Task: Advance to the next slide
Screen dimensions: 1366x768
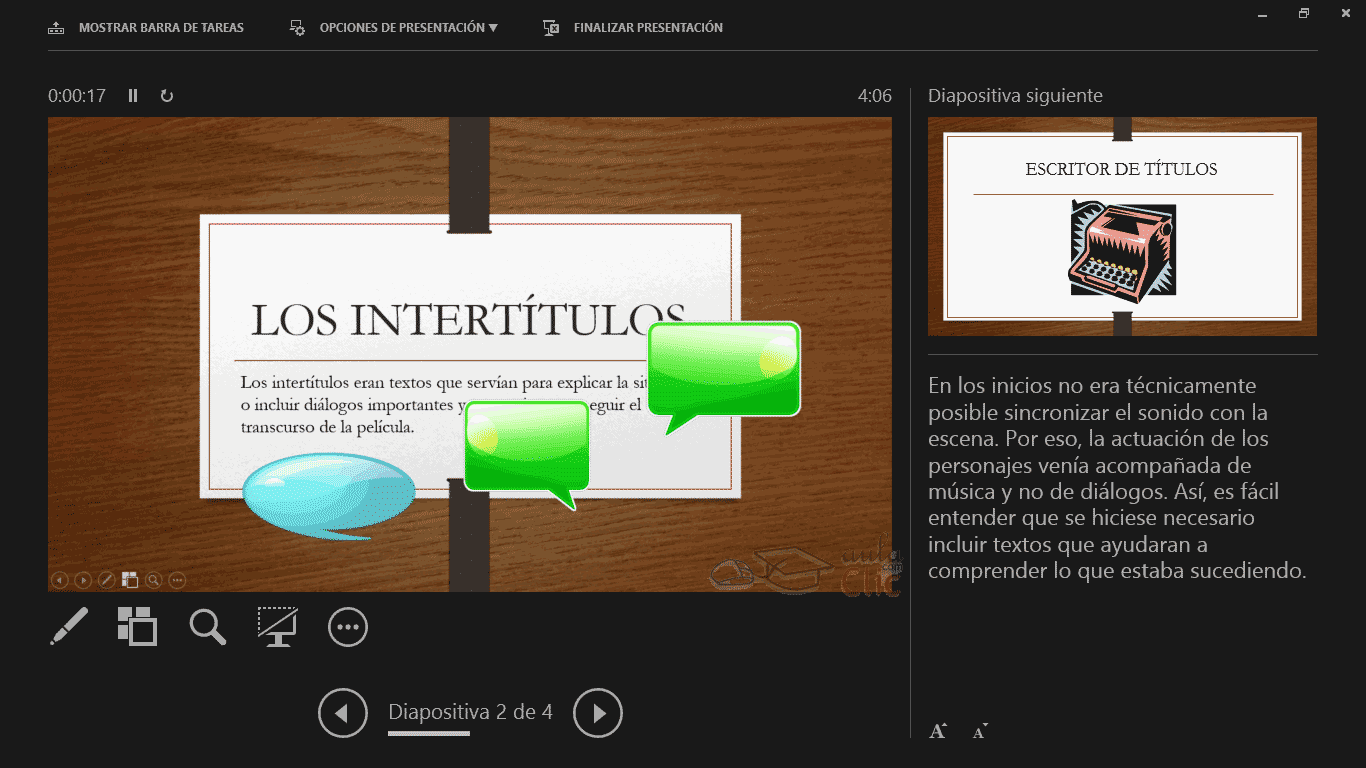Action: pos(598,713)
